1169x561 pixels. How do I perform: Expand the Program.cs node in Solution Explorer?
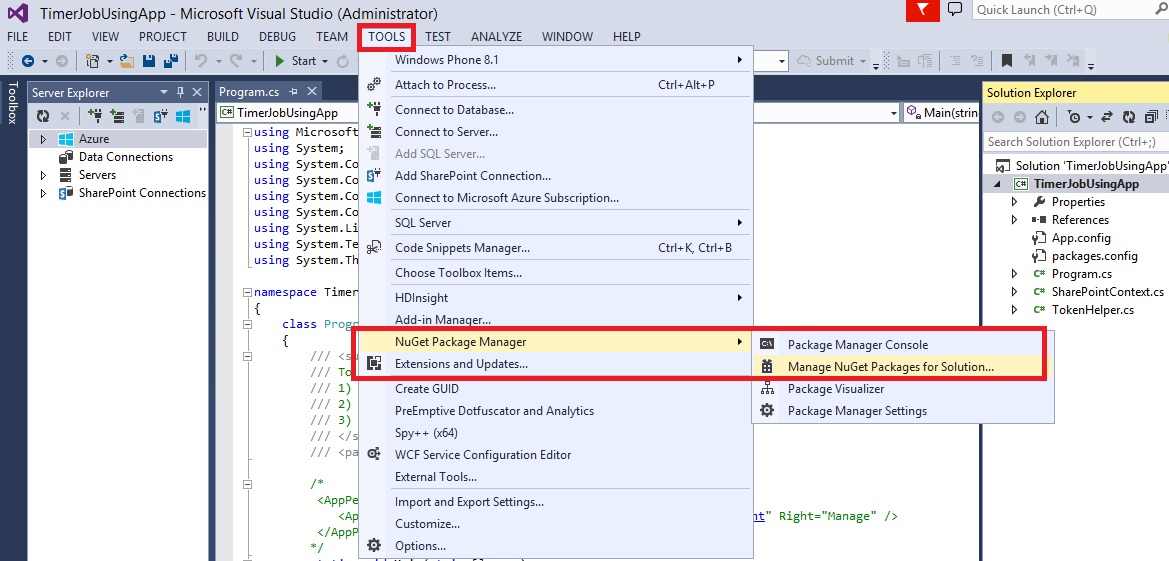1014,274
